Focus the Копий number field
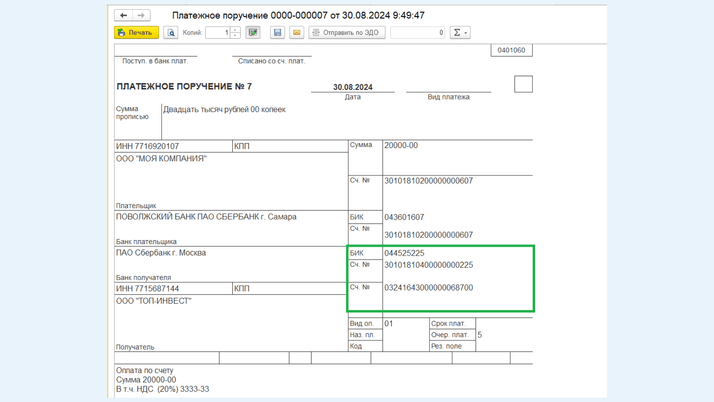This screenshot has height=402, width=714. (x=218, y=32)
